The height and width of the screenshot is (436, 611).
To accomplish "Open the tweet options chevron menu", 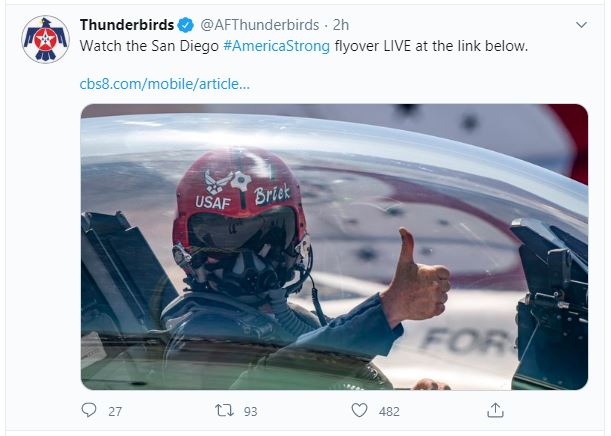I will [x=581, y=25].
